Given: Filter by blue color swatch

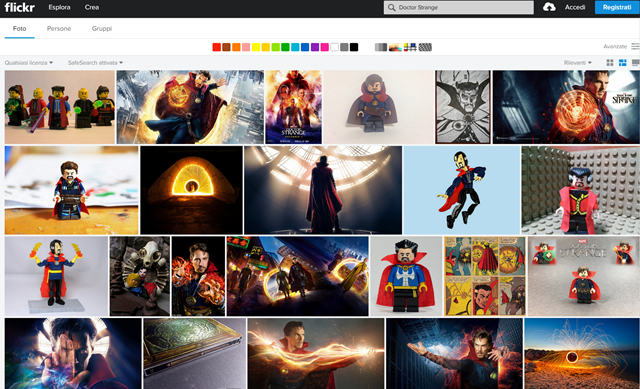Looking at the screenshot, I should [x=305, y=47].
